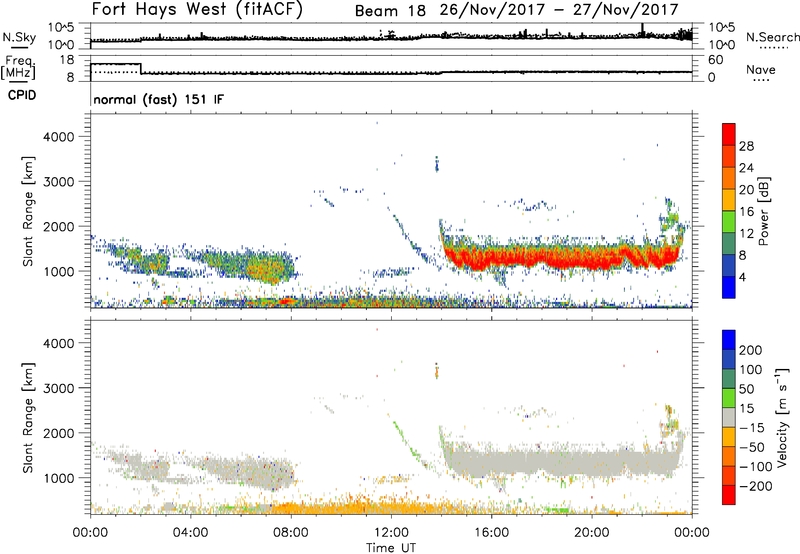Click the '4' label on the power colorbar
This screenshot has width=800, height=554.
[x=742, y=277]
